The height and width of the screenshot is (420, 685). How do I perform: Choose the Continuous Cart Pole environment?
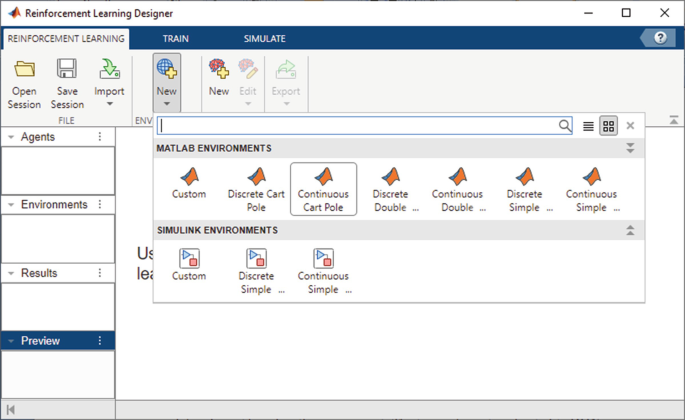click(323, 187)
